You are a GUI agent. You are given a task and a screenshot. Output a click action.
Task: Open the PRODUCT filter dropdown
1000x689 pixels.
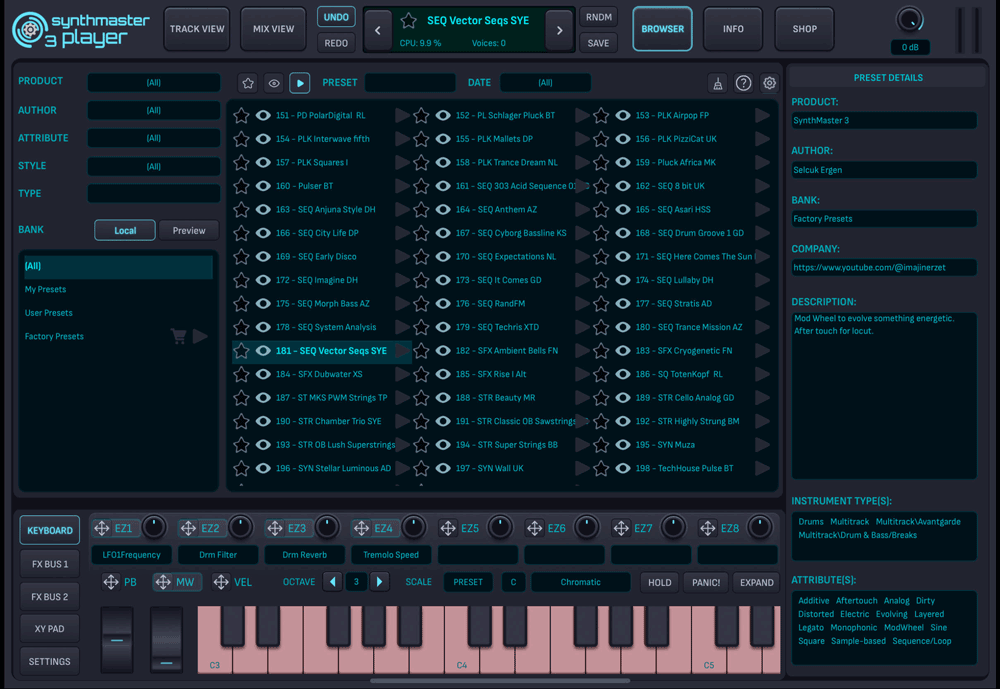[154, 83]
